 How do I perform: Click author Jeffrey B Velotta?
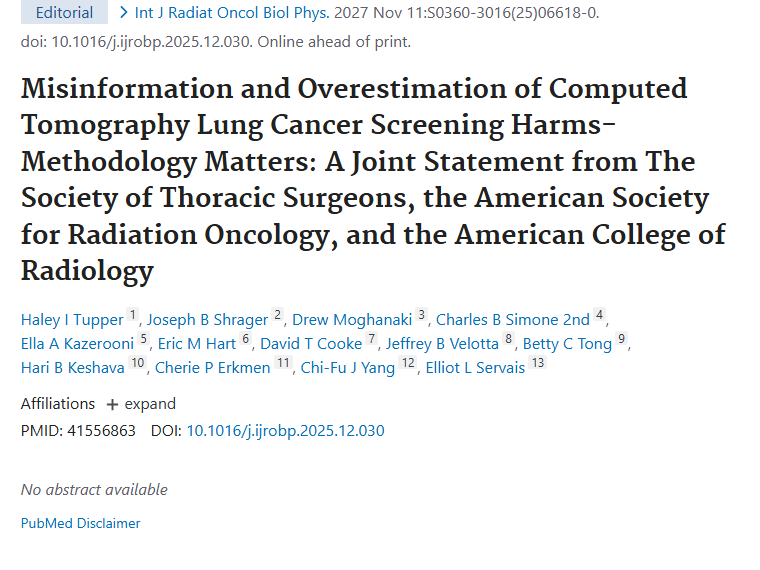[443, 344]
